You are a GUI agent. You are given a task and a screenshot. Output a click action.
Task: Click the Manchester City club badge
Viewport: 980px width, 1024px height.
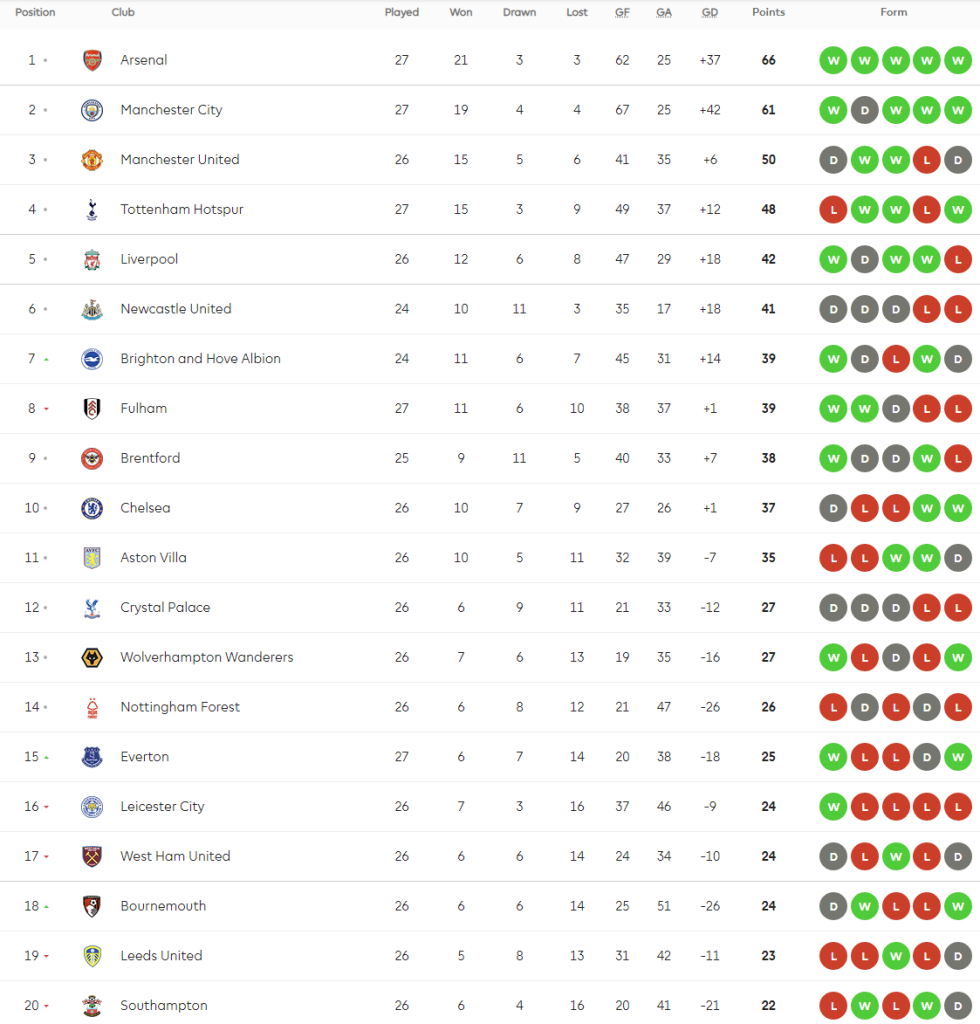(92, 110)
